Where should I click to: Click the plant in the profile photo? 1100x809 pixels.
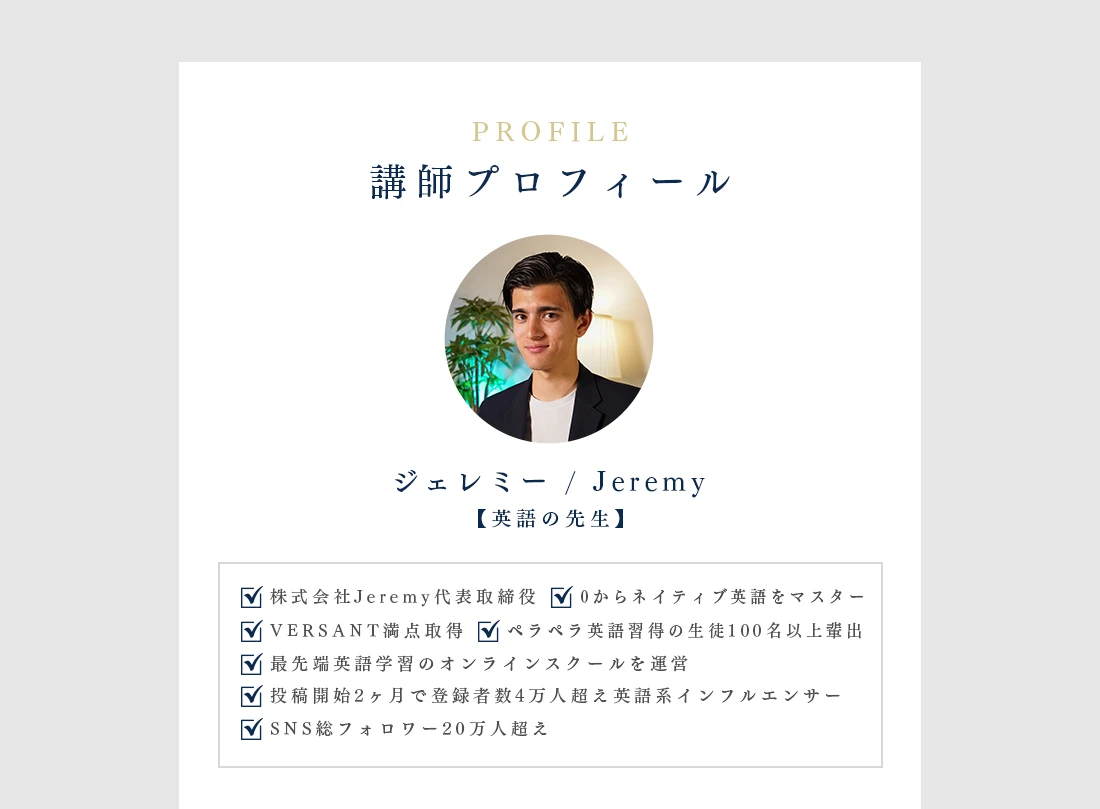tap(479, 344)
